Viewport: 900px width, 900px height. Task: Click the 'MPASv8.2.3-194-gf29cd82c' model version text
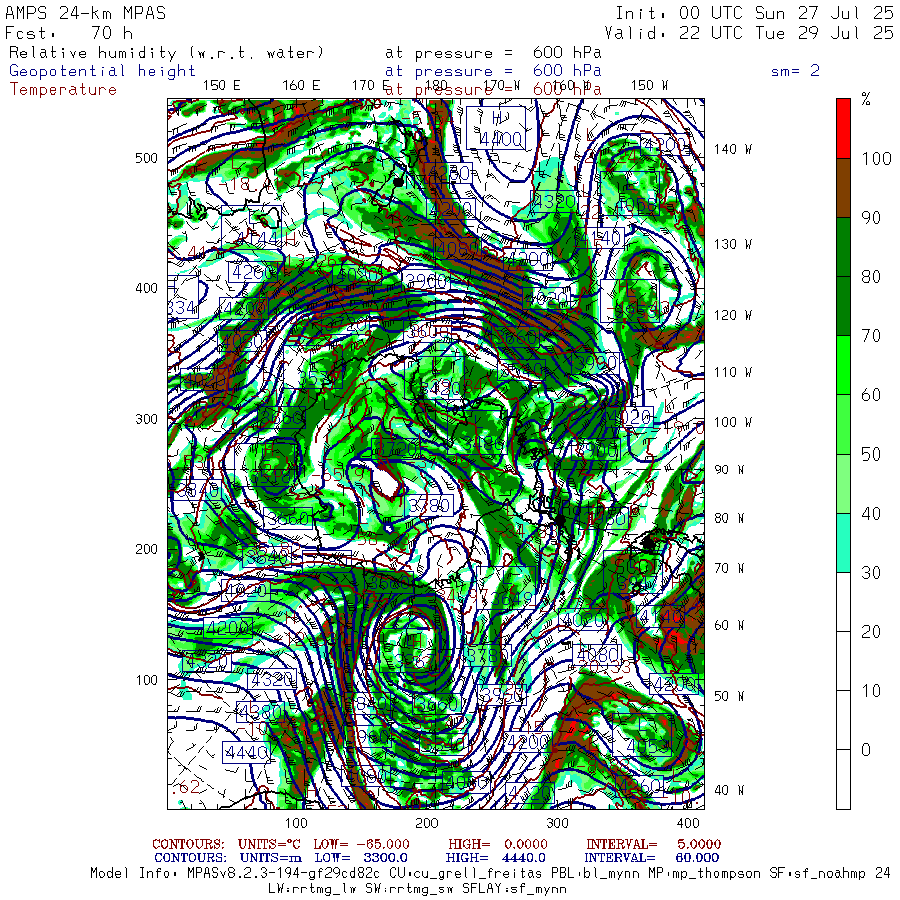click(284, 873)
